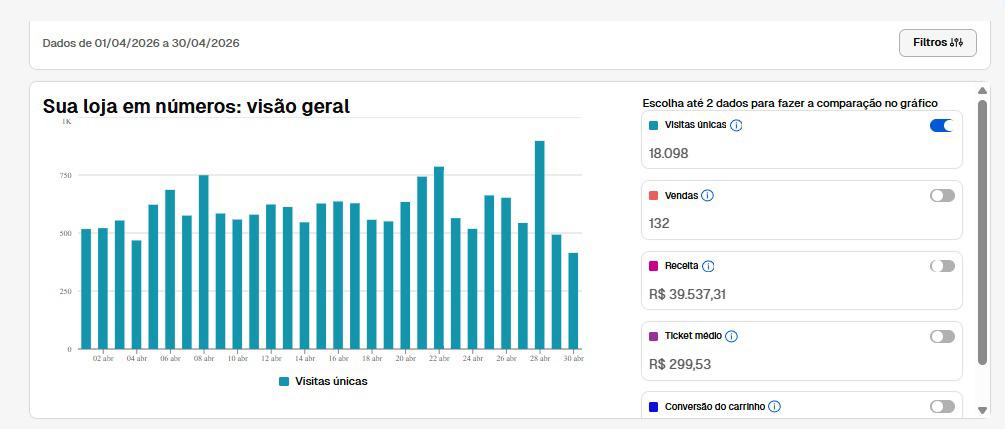Disable the Visitas únicas toggle

coord(942,126)
